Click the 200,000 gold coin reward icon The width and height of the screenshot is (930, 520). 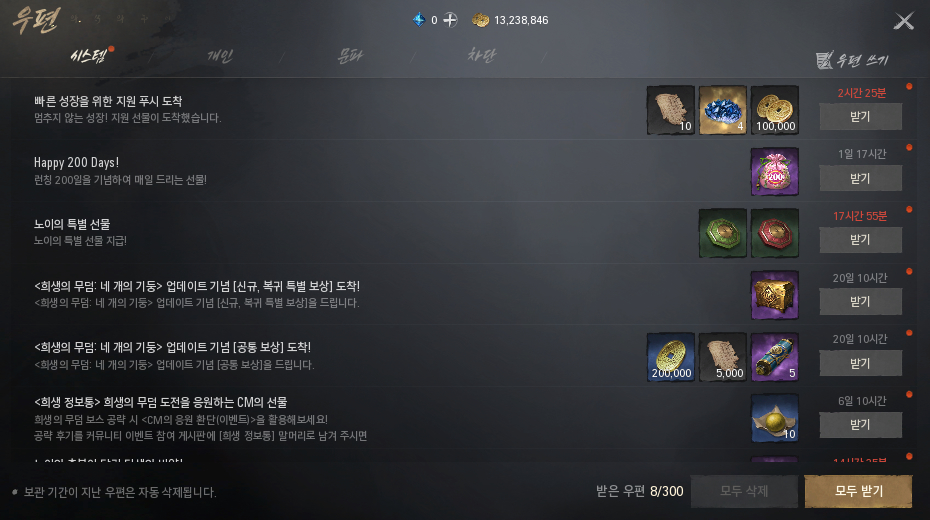coord(671,357)
